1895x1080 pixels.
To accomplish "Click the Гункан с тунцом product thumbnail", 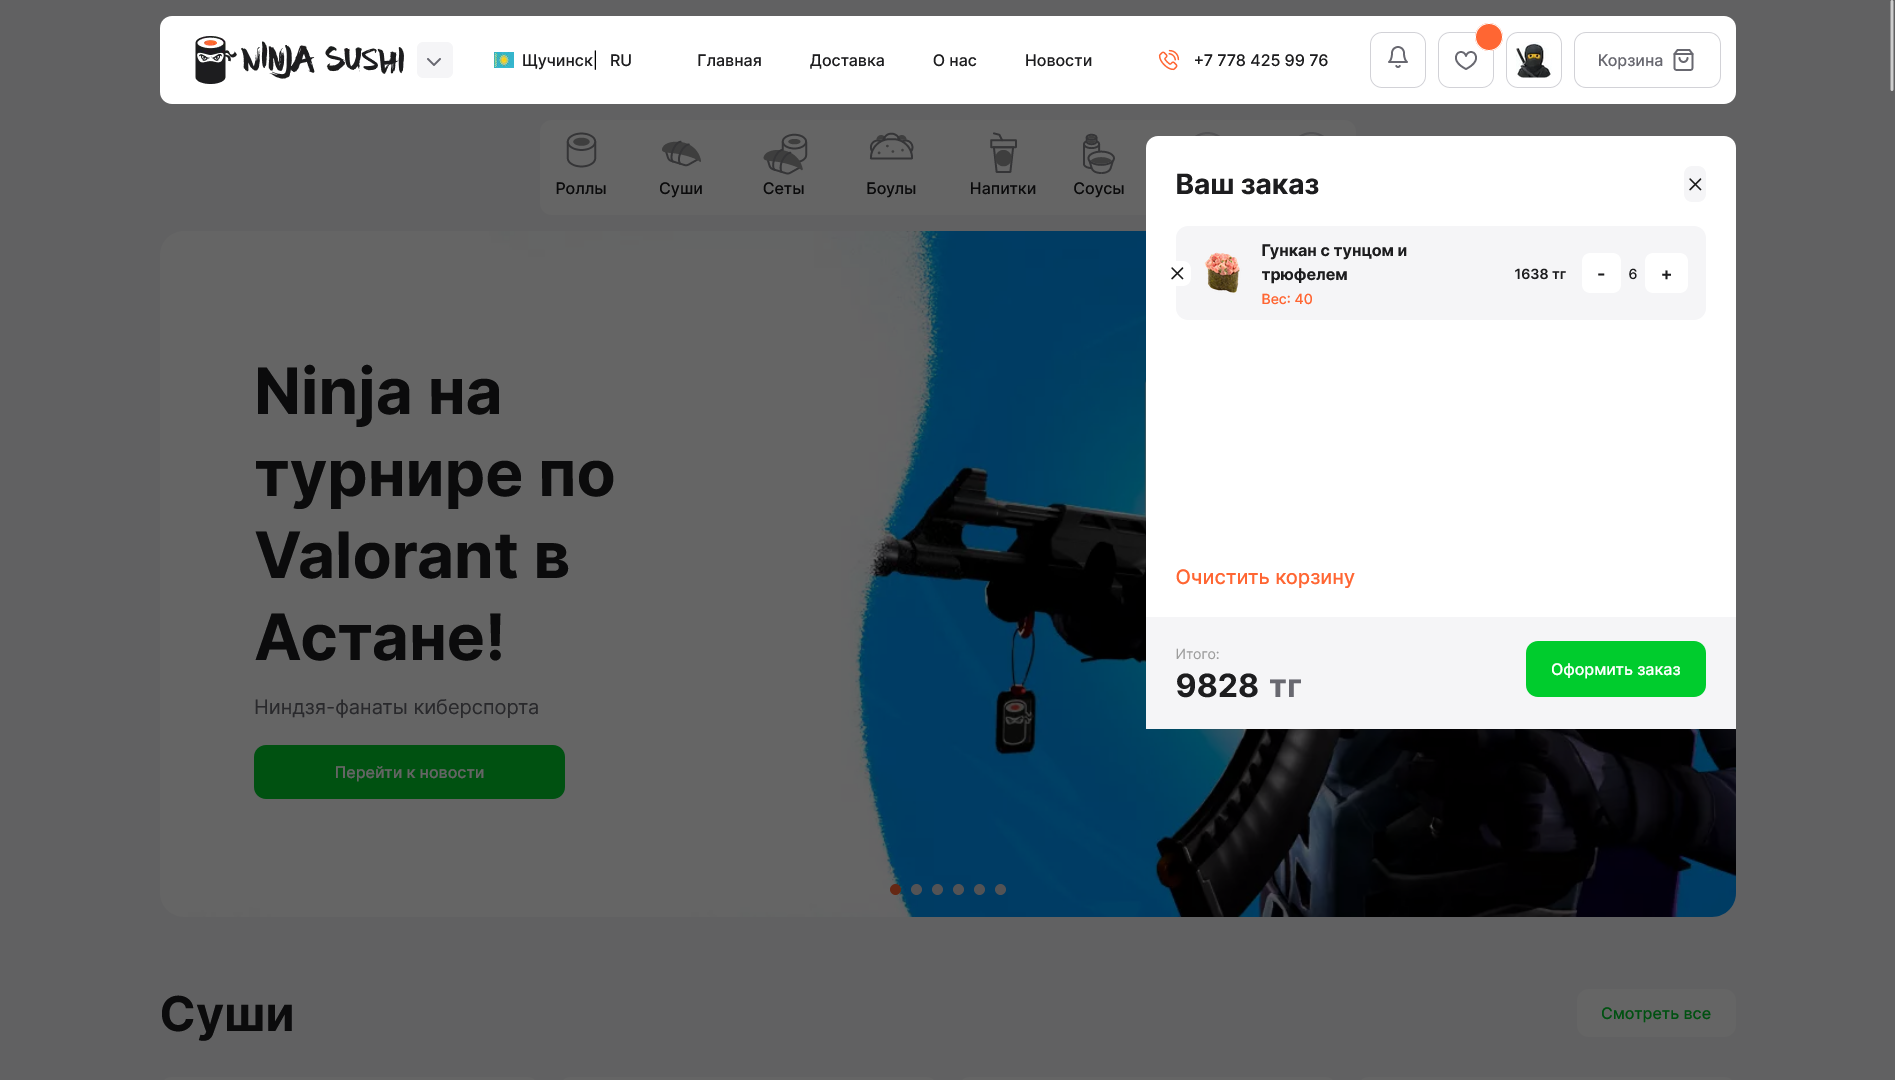I will pyautogui.click(x=1222, y=272).
